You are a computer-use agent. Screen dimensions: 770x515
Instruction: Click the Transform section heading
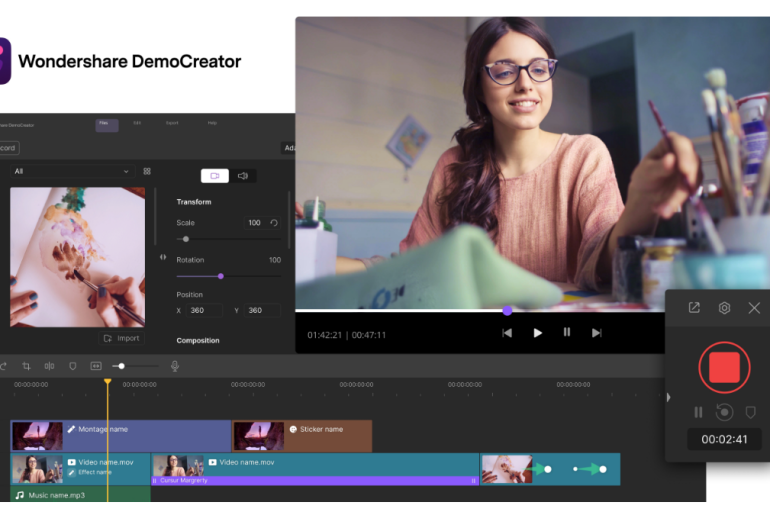click(x=194, y=202)
